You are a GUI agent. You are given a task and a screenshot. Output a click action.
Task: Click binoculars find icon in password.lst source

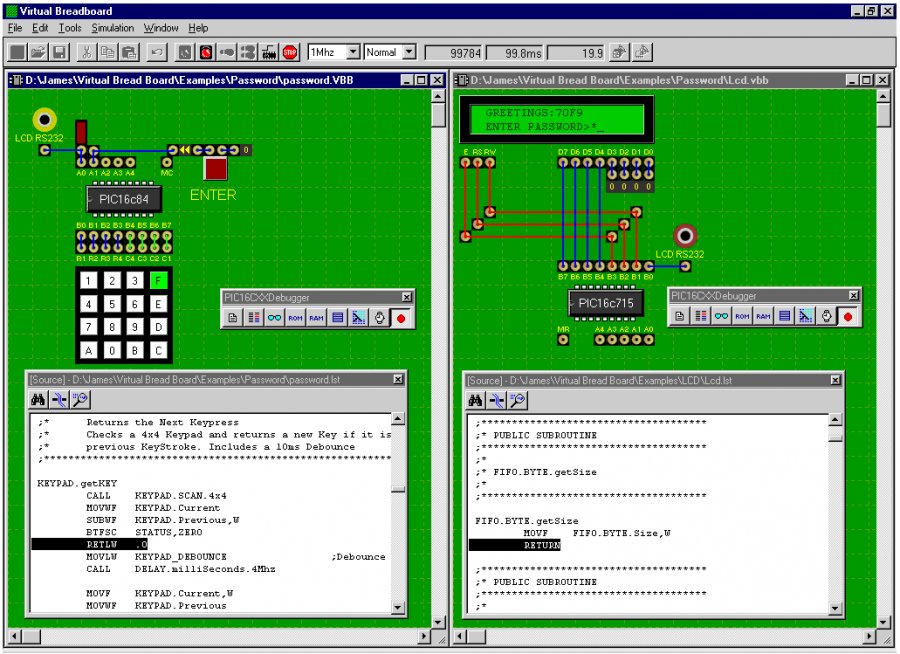pyautogui.click(x=38, y=400)
